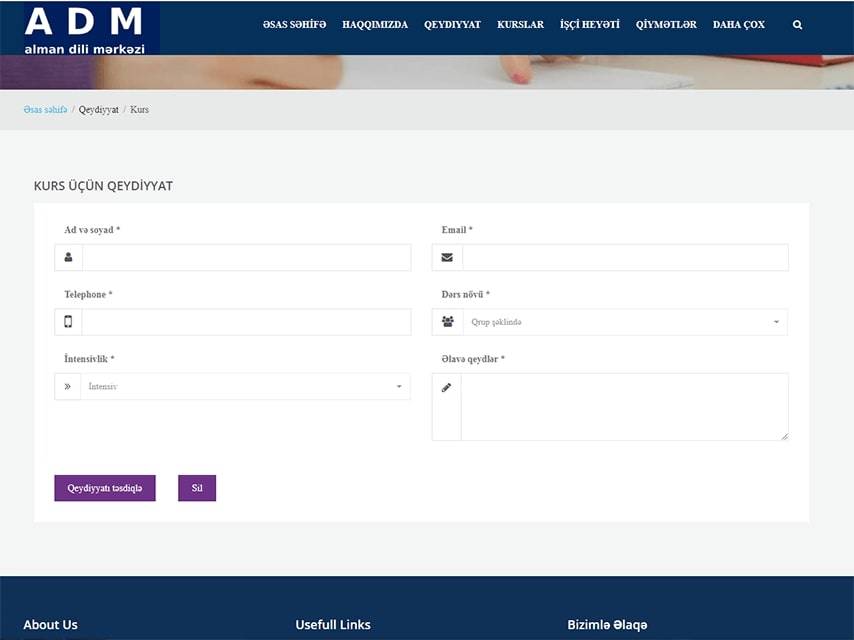
Task: Click into the Email input field
Action: (x=624, y=257)
